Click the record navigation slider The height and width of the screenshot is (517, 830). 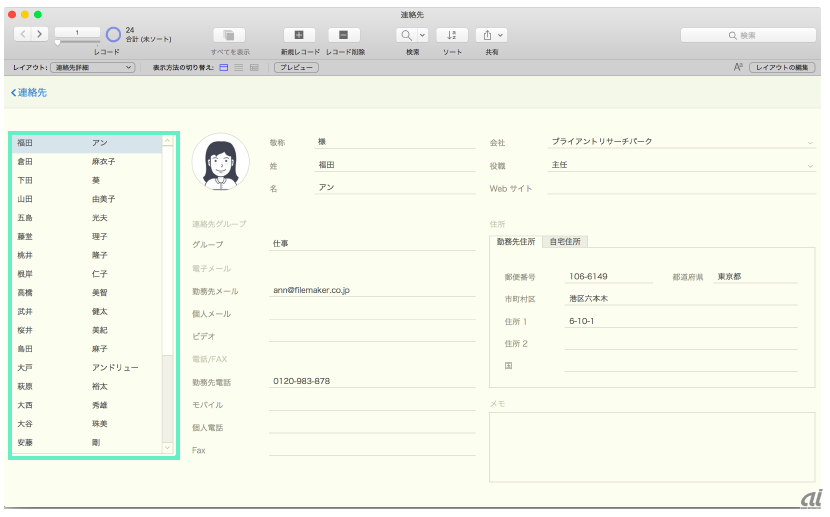(x=58, y=42)
